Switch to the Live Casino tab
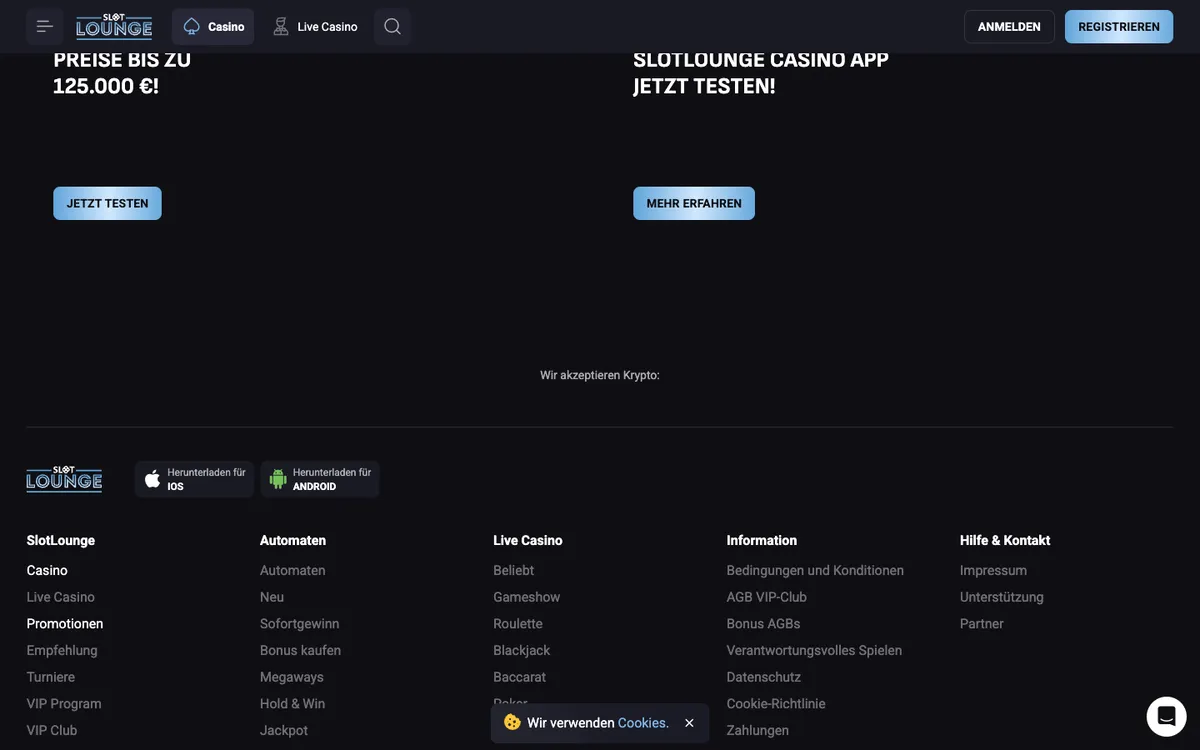This screenshot has height=750, width=1200. click(315, 26)
